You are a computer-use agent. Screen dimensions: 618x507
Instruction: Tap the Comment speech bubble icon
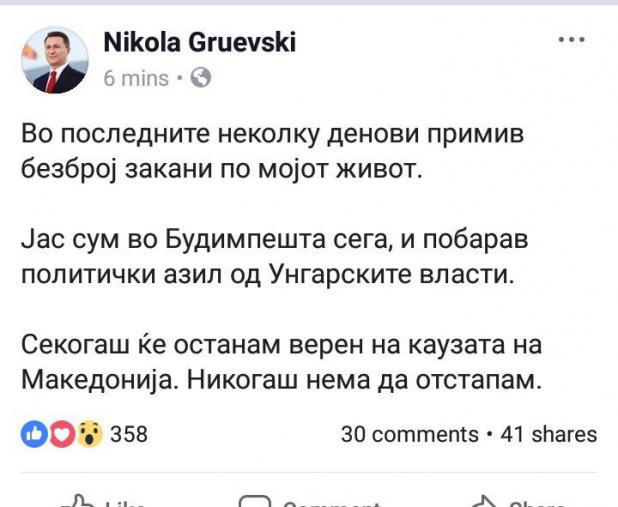click(256, 501)
